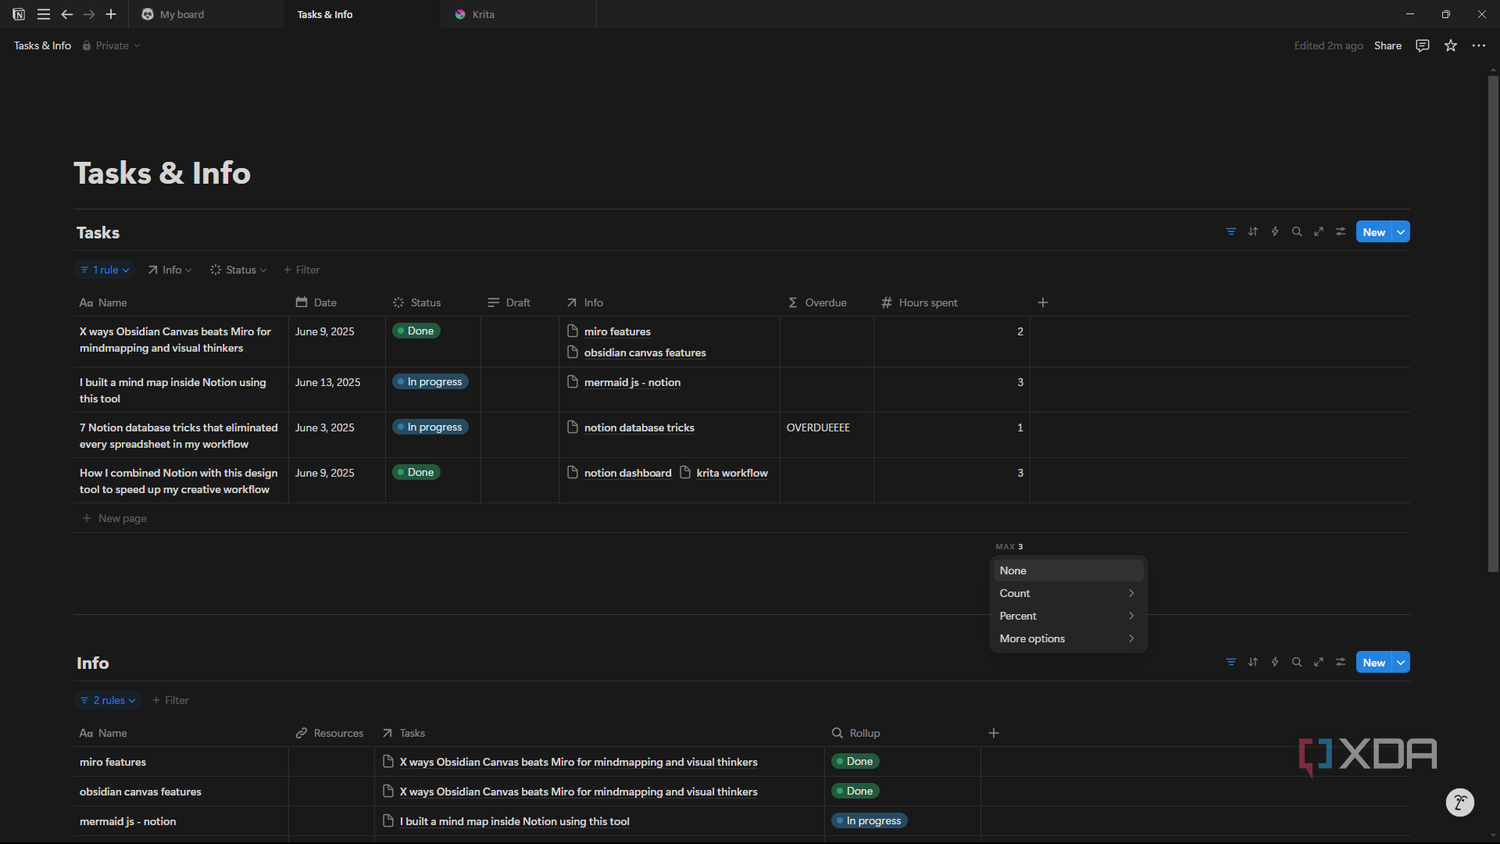Click the Tasks database filter icon
This screenshot has height=844, width=1500.
point(1231,232)
